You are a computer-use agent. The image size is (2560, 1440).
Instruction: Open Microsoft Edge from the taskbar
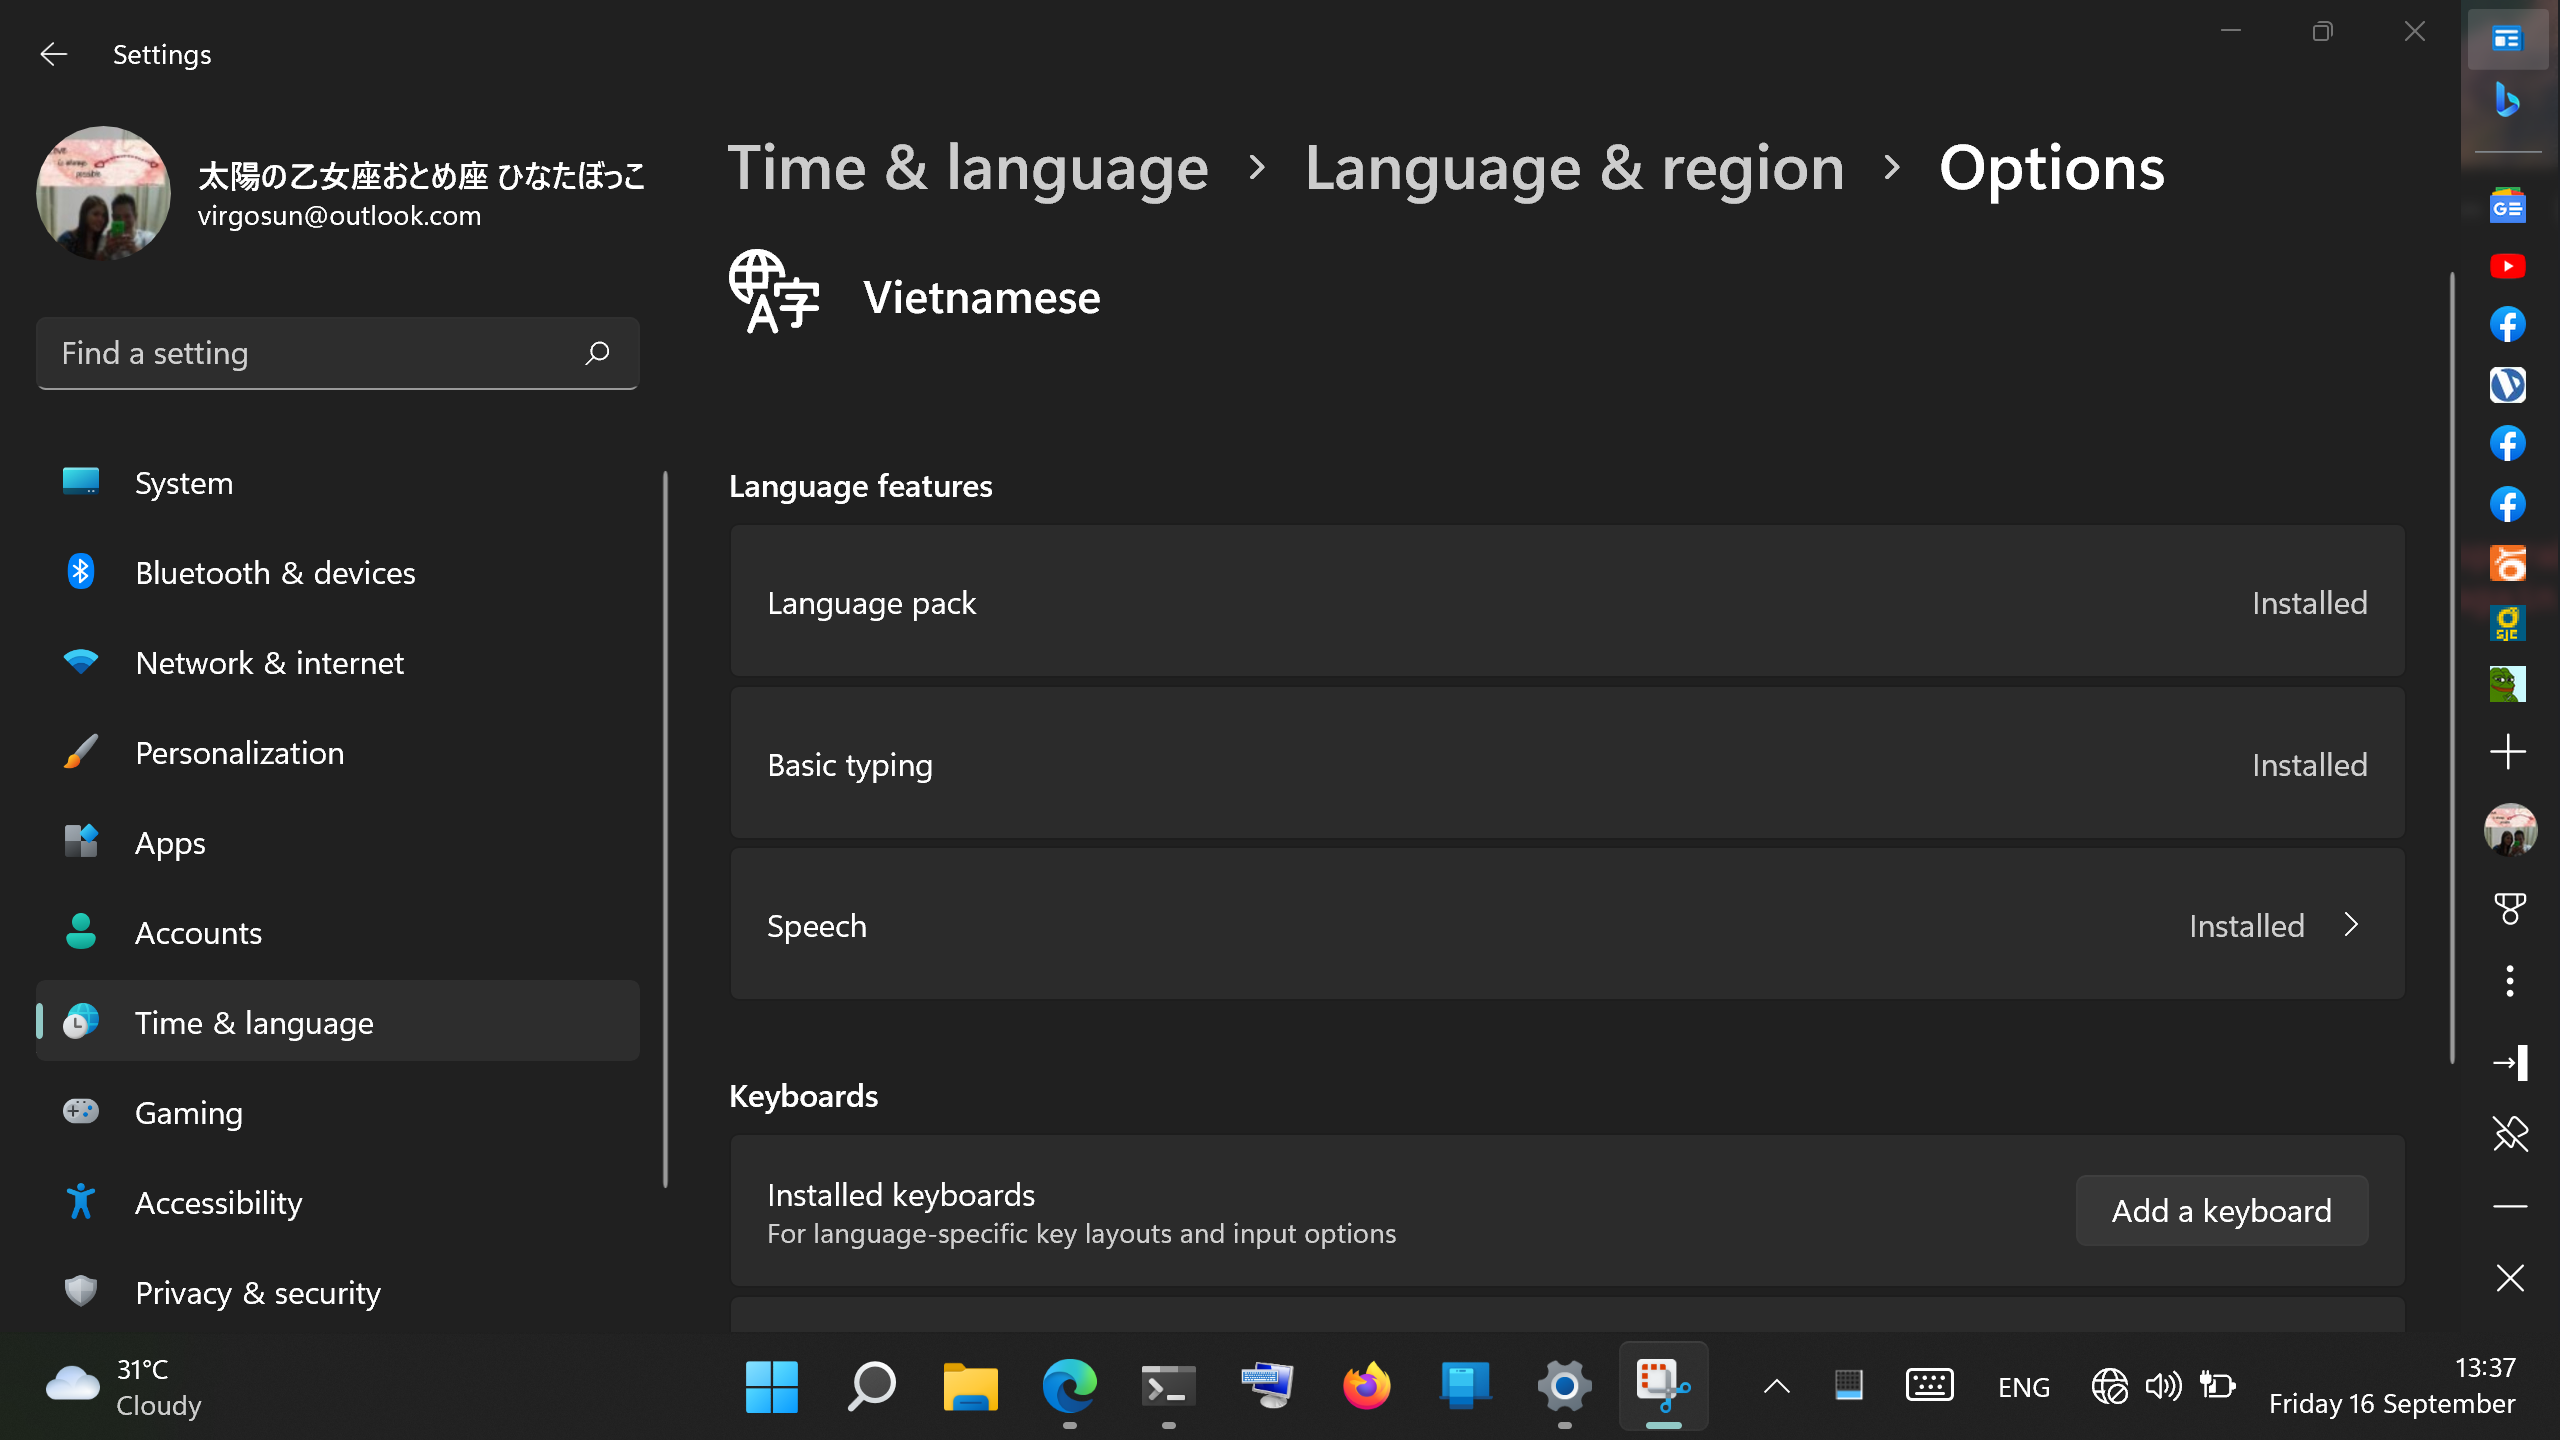[x=1069, y=1387]
